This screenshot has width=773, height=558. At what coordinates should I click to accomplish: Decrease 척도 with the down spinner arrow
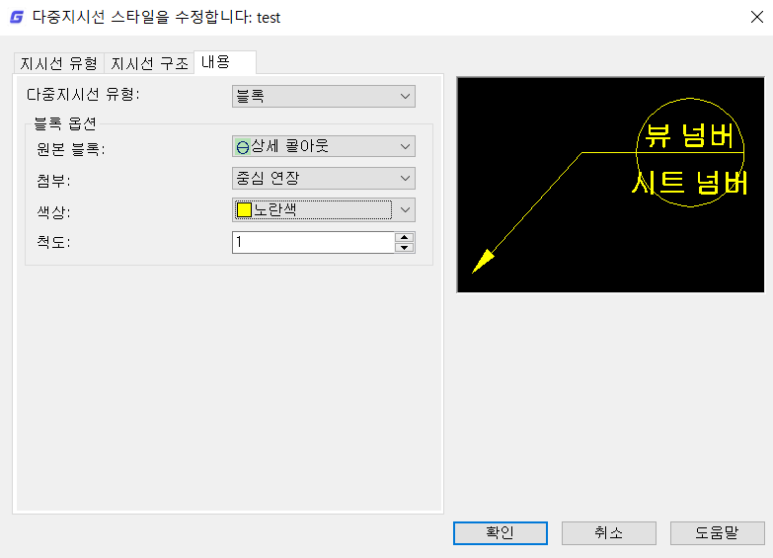[404, 247]
